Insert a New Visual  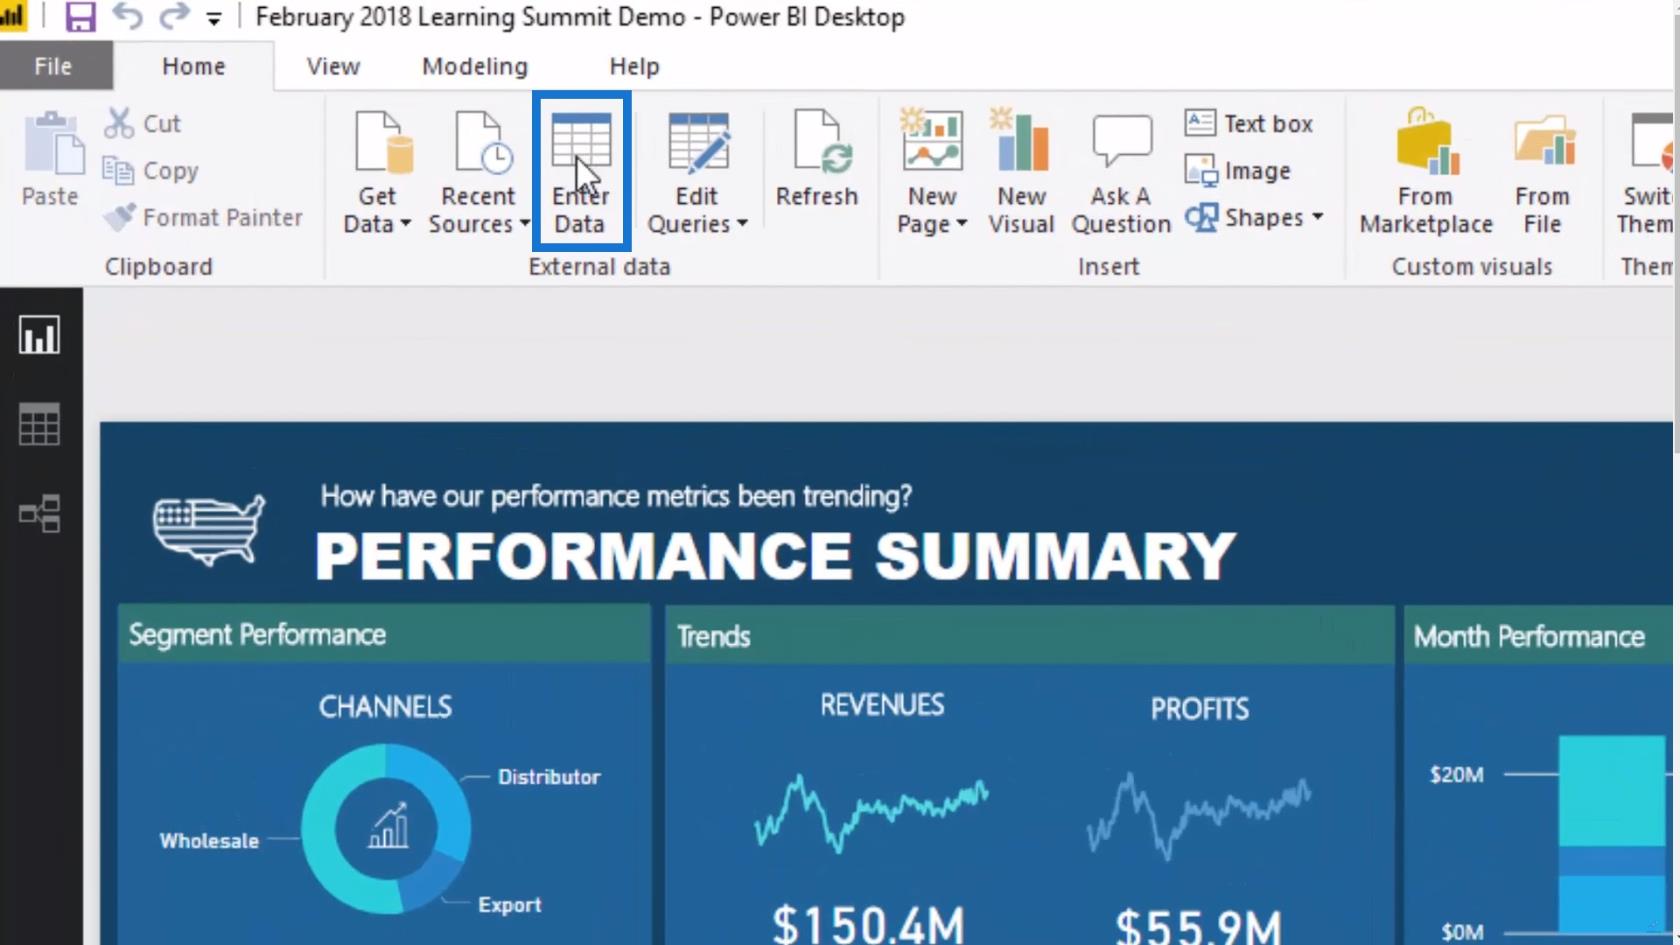(x=1021, y=171)
